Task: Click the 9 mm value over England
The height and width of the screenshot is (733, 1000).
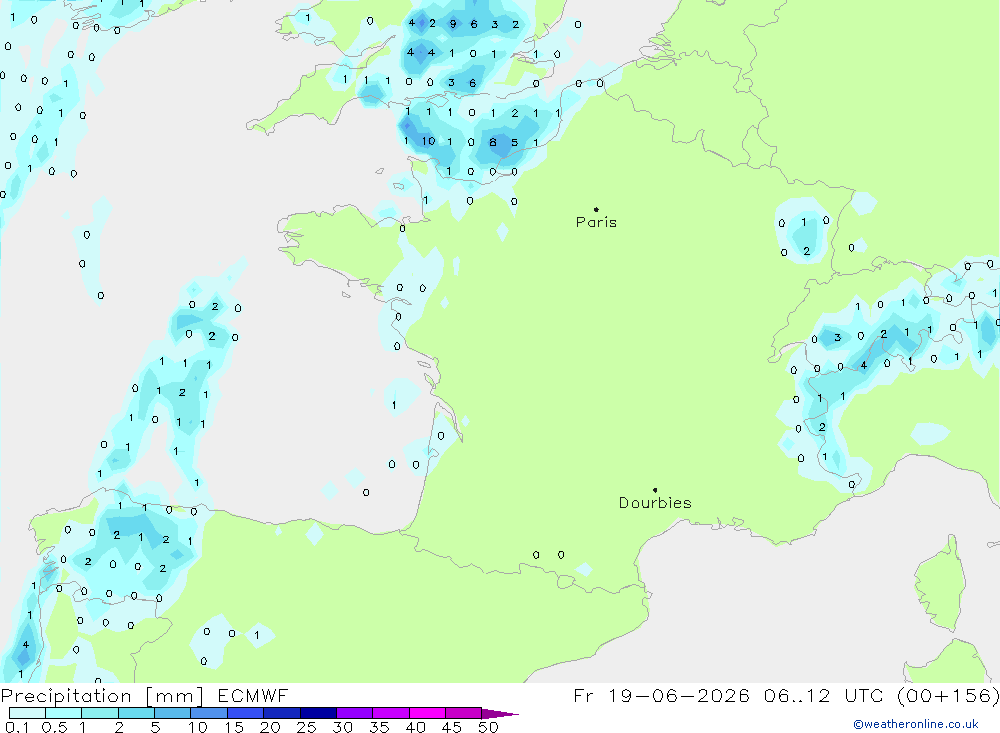Action: click(453, 24)
